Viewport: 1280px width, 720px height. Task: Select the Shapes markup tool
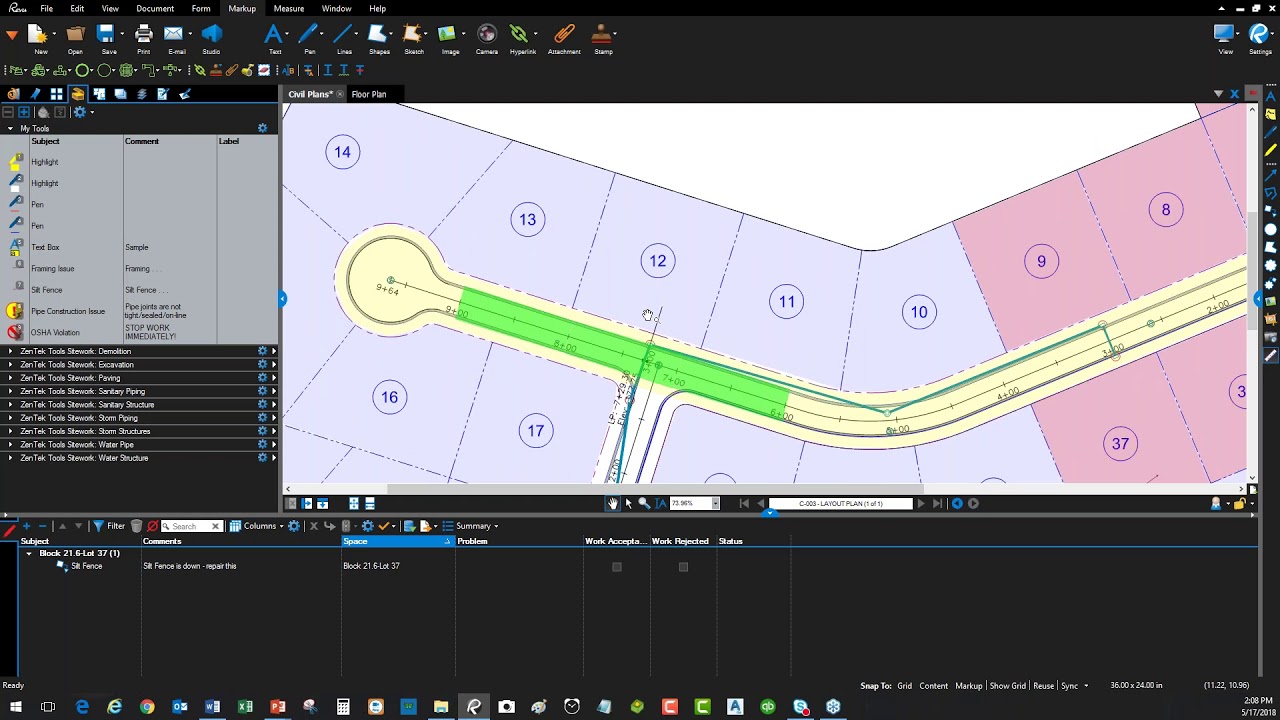point(379,38)
